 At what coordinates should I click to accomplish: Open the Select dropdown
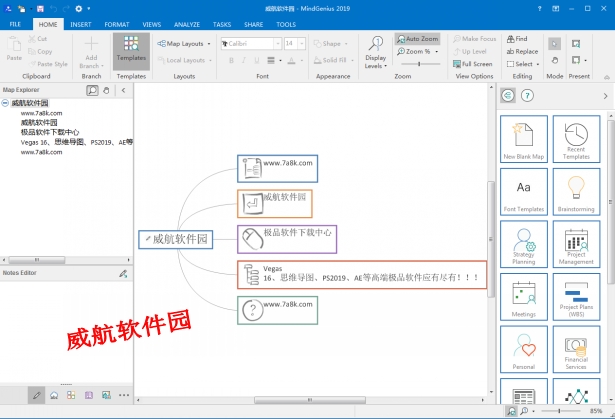point(523,64)
